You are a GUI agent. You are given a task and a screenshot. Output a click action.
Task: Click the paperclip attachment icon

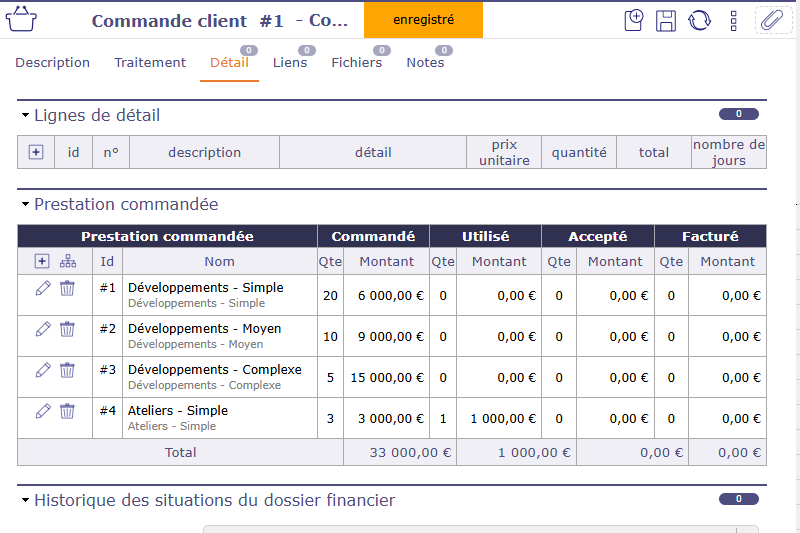771,20
